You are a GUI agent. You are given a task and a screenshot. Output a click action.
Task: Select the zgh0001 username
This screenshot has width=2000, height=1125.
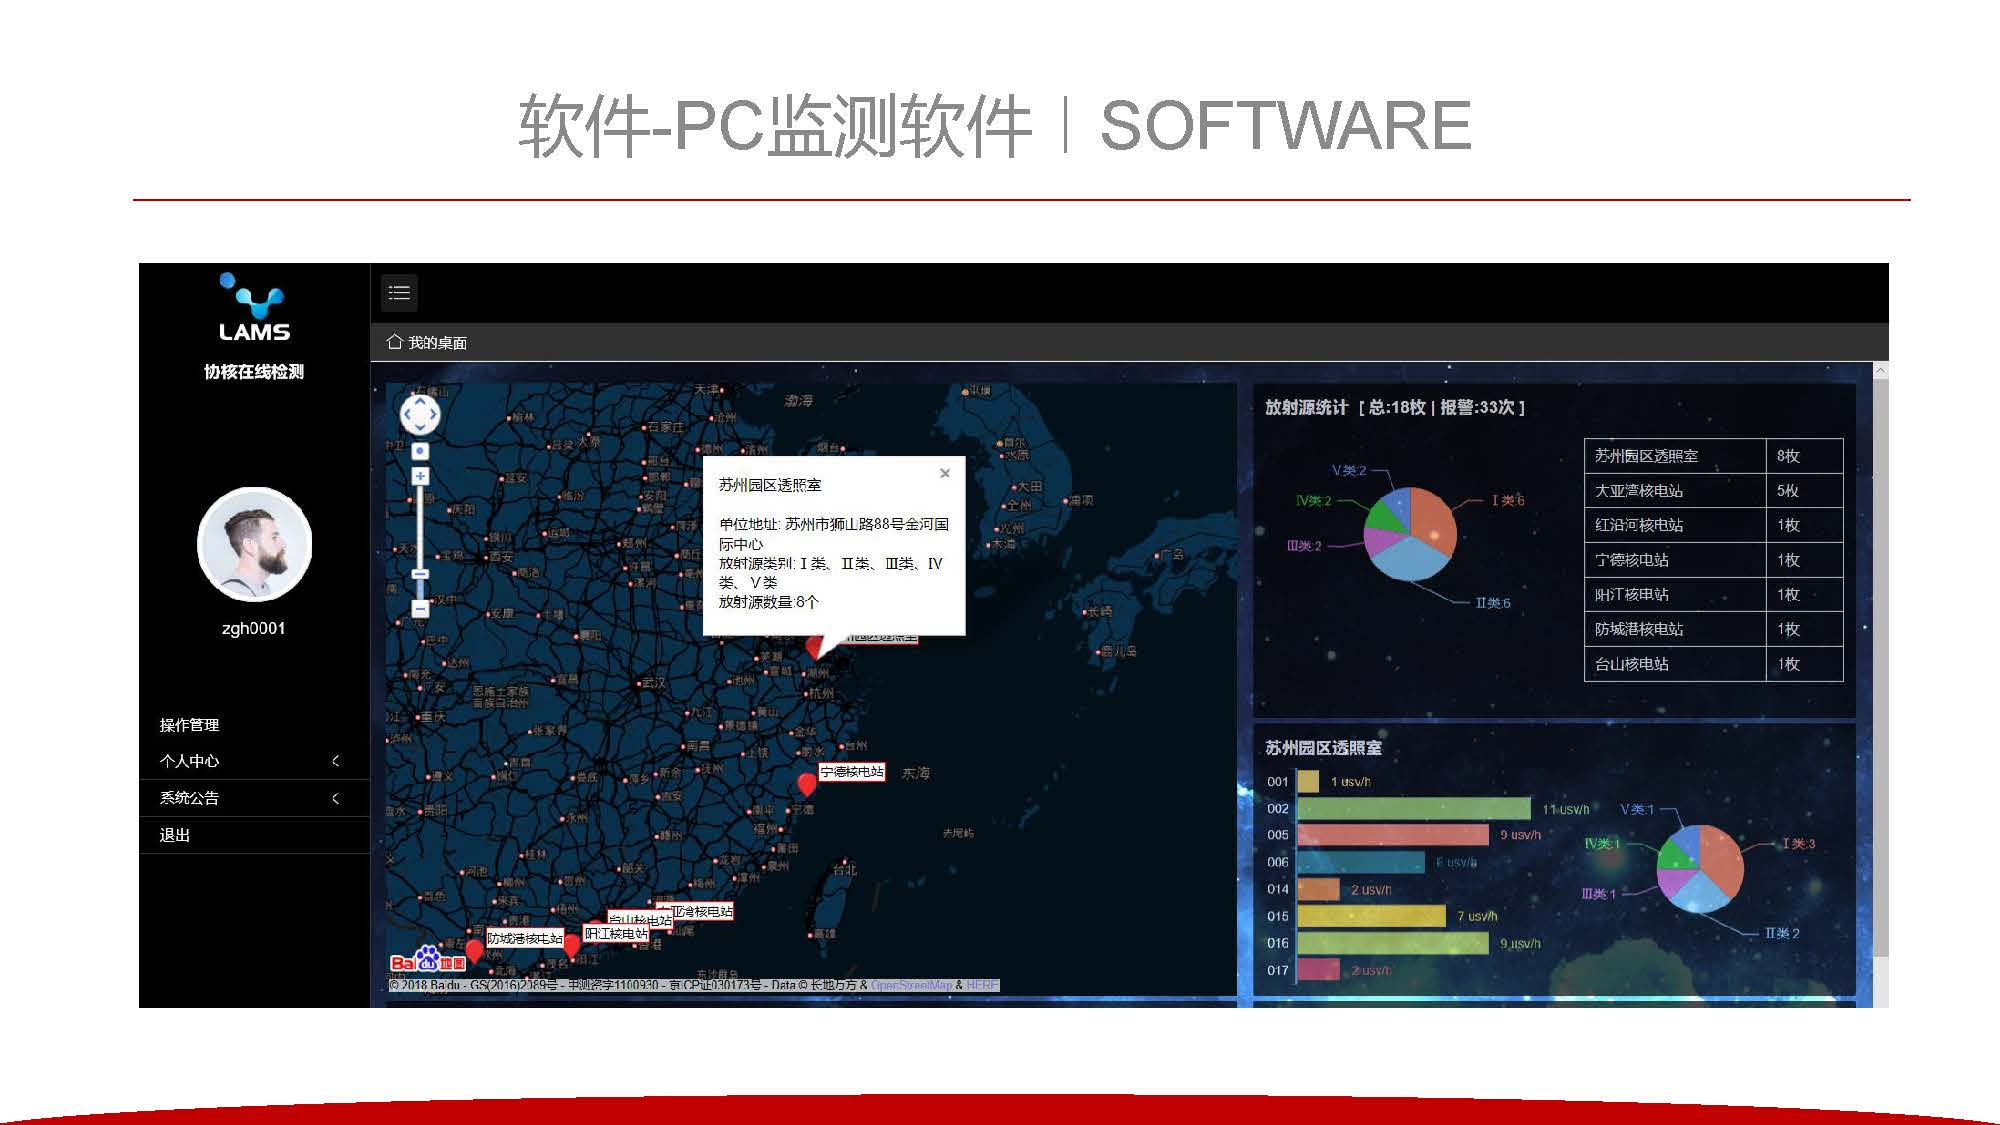point(253,628)
